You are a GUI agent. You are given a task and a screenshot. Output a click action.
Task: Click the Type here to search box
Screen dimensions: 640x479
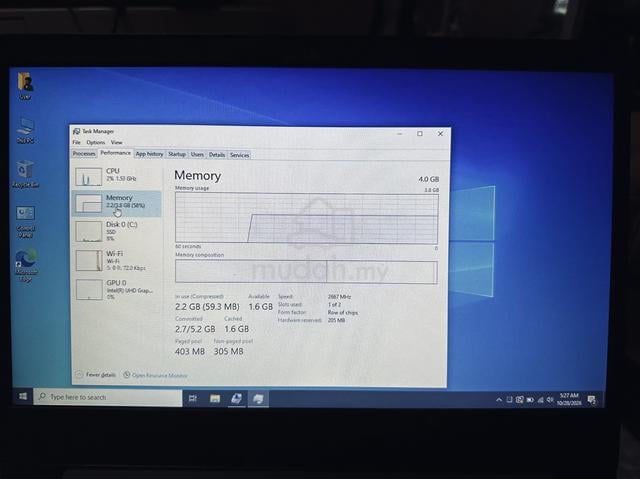[108, 397]
